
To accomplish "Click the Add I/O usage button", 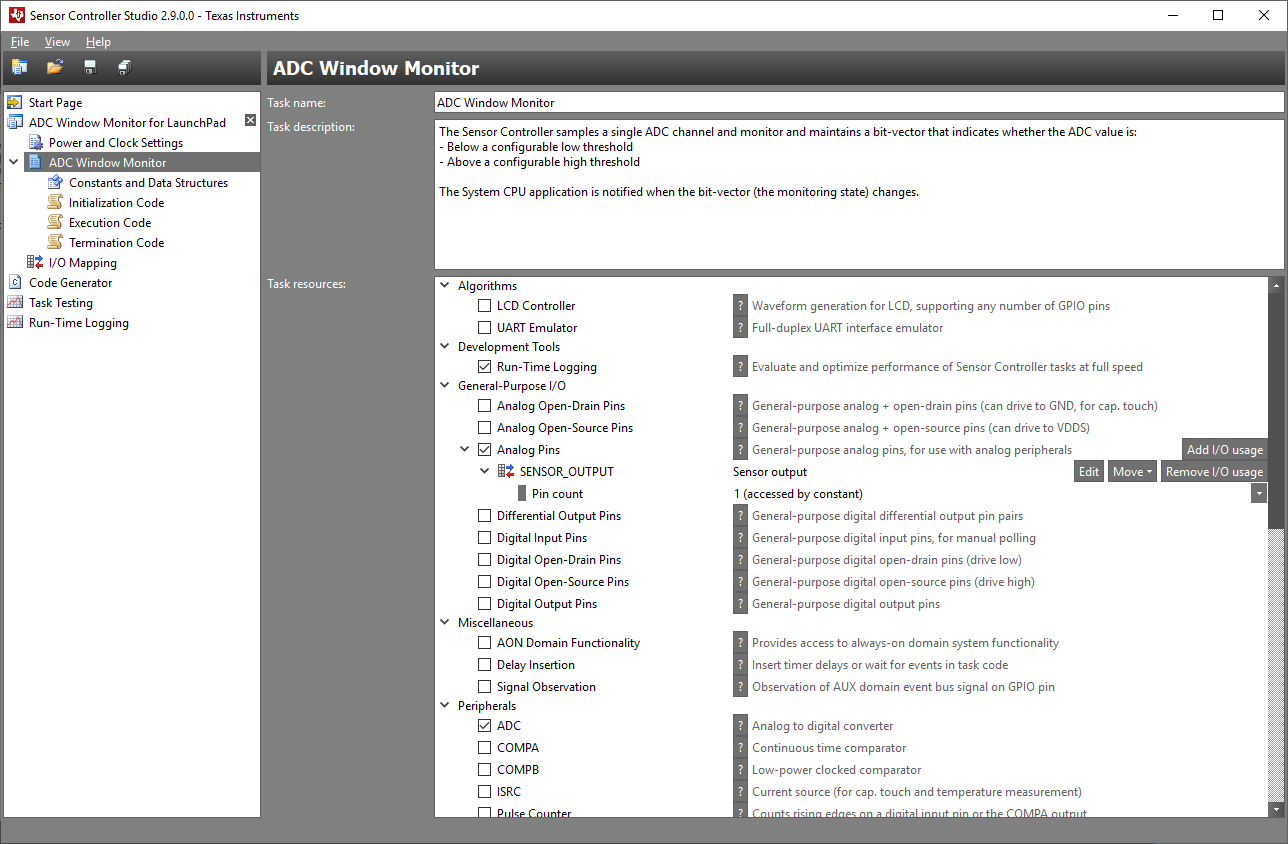I will tap(1224, 450).
